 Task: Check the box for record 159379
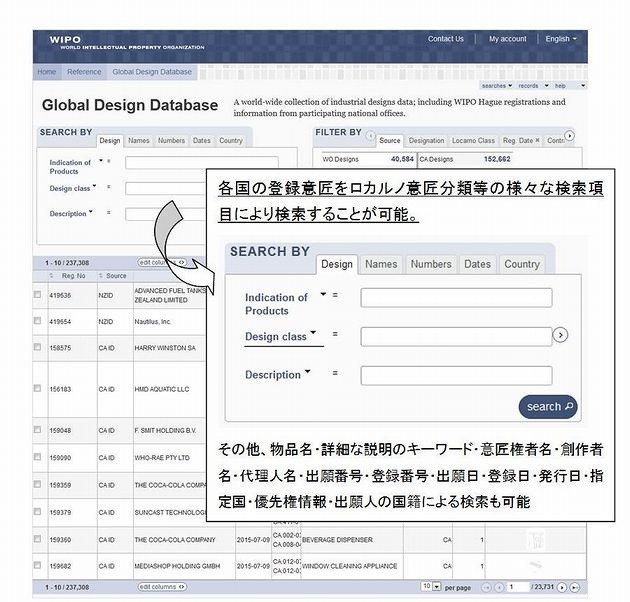click(37, 512)
